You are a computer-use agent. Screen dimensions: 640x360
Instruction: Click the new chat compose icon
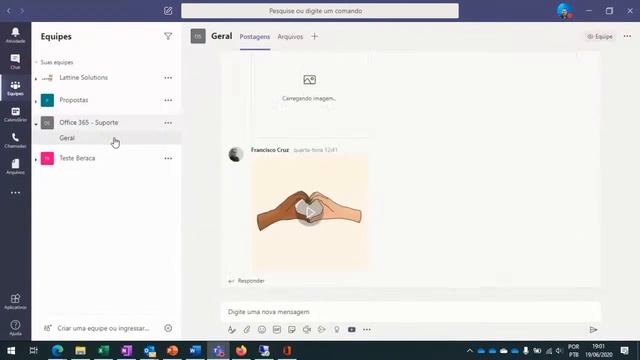tap(168, 11)
